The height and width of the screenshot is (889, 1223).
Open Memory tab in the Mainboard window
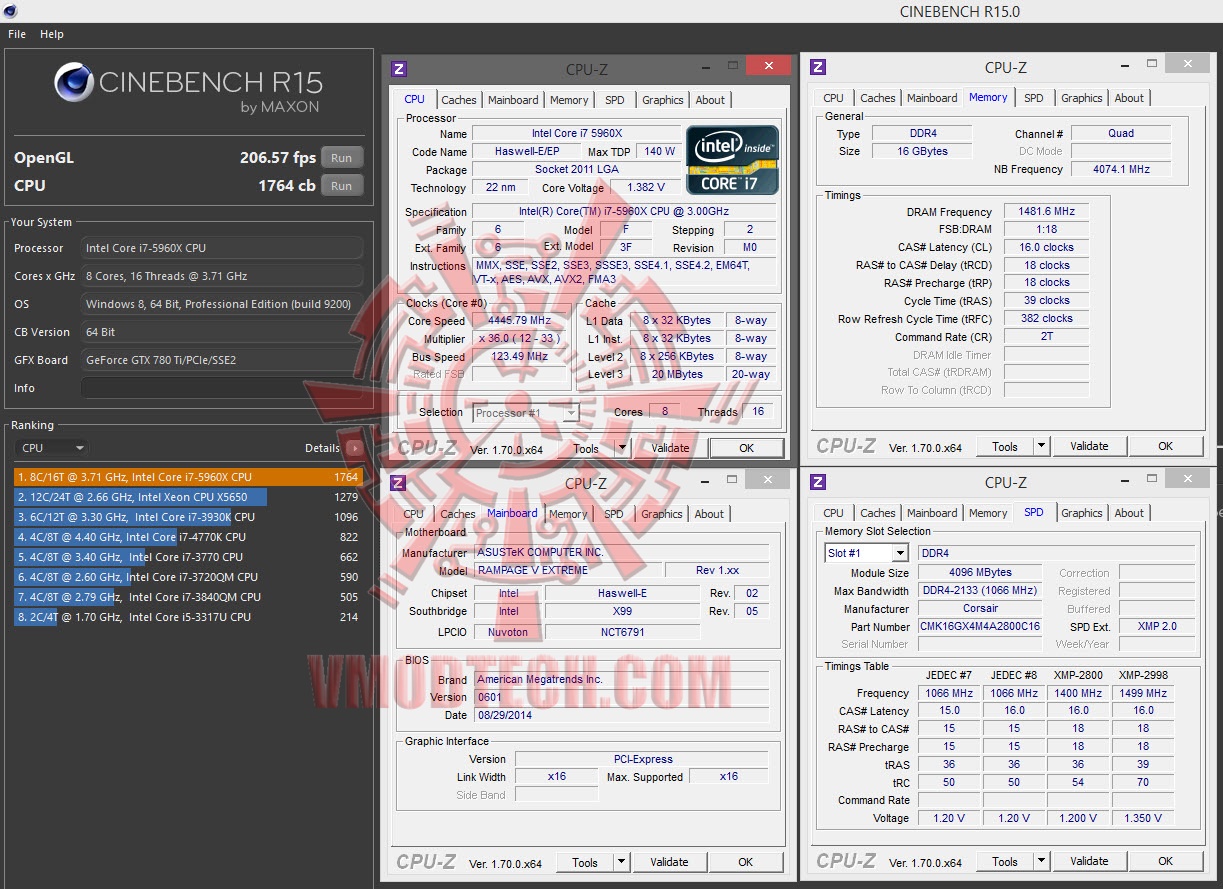[568, 514]
